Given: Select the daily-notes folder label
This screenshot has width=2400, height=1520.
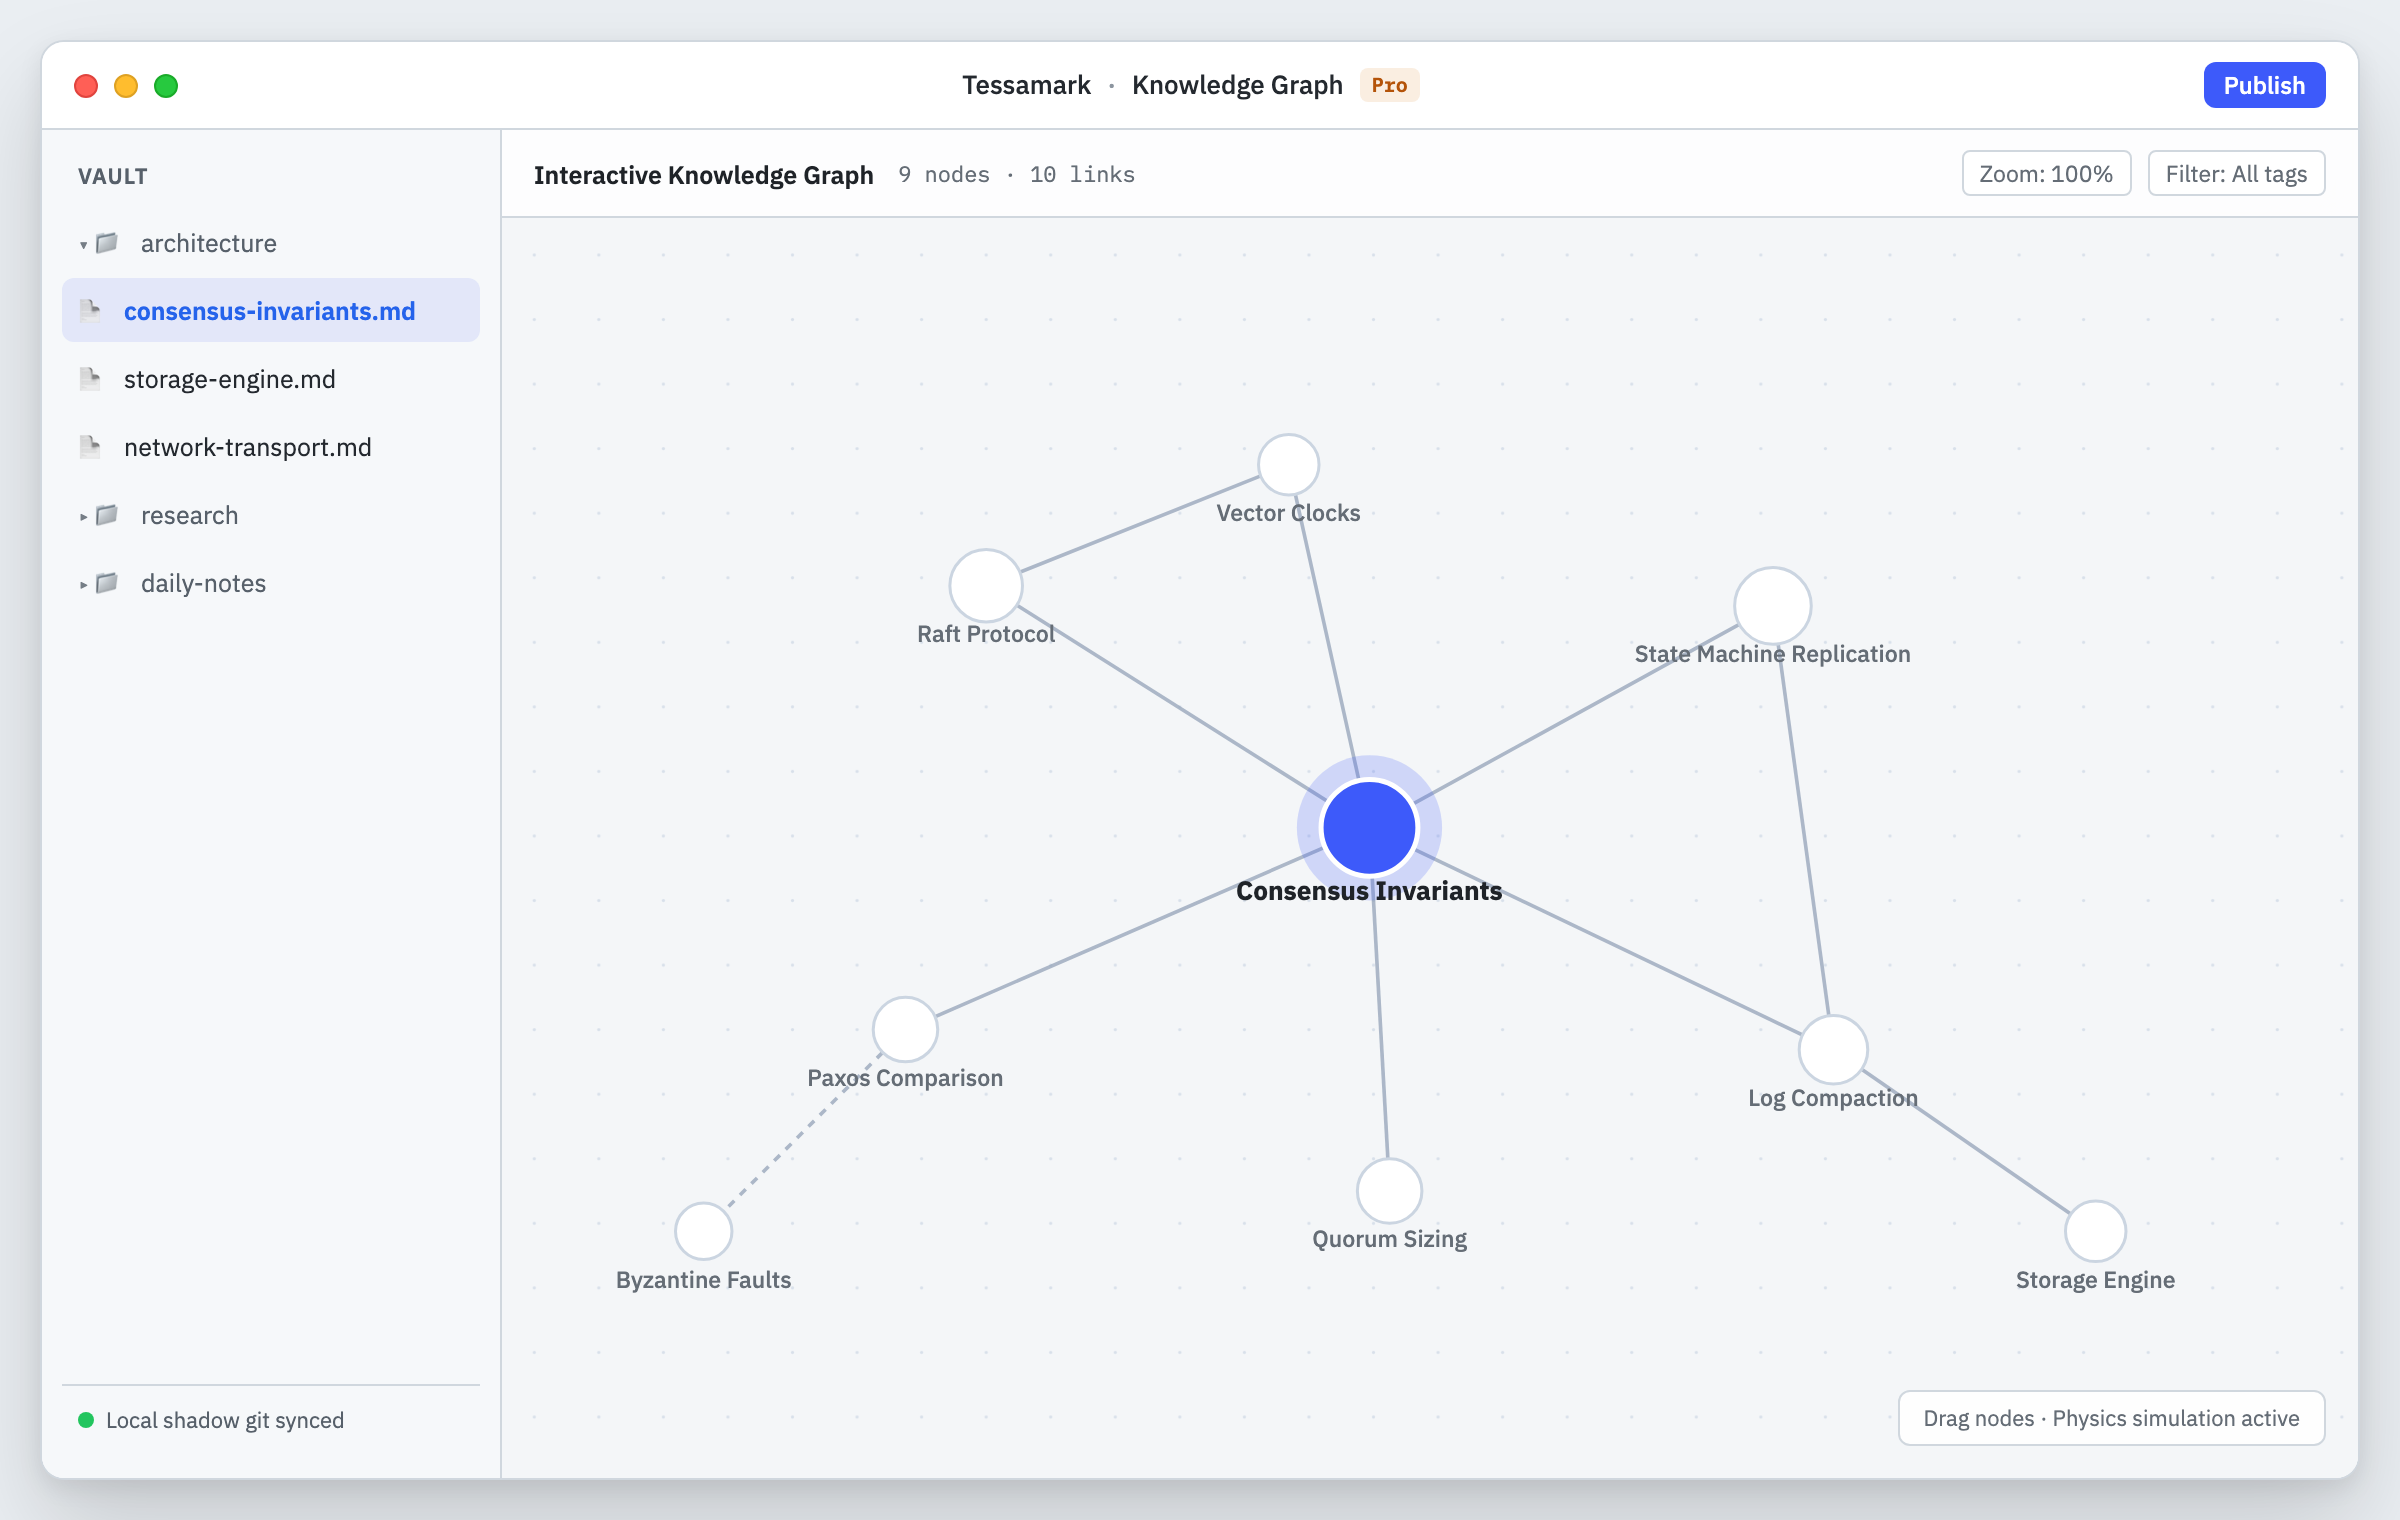Looking at the screenshot, I should (204, 583).
